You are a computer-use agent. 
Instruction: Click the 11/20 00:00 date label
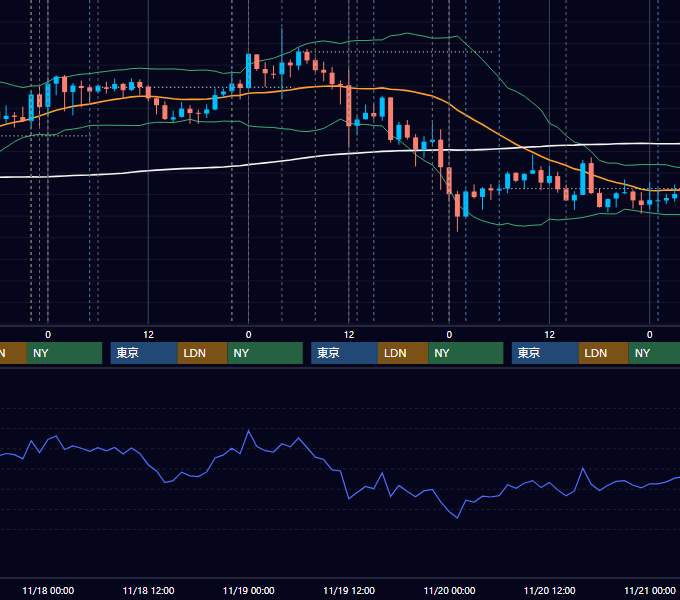[x=449, y=590]
